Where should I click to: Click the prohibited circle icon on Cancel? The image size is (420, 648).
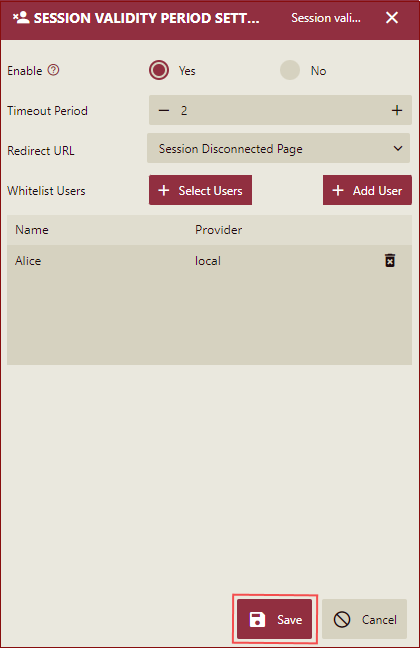[x=342, y=619]
